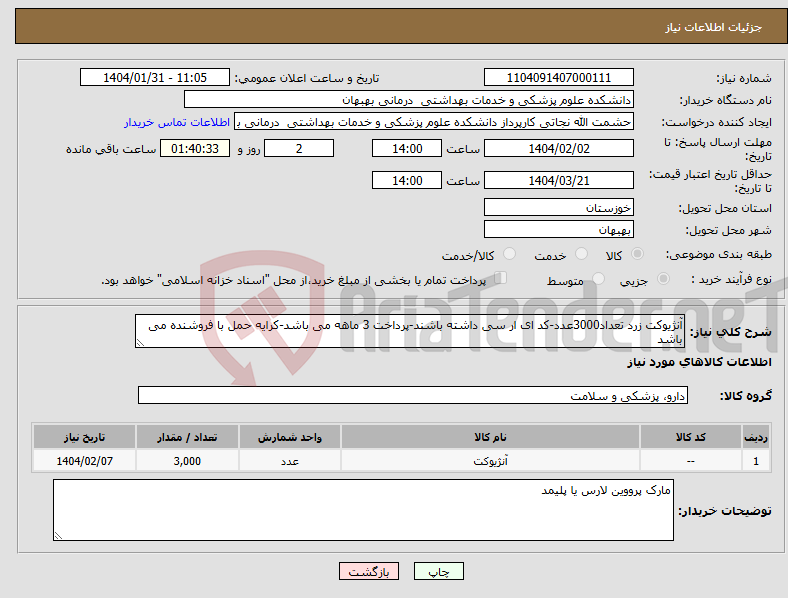This screenshot has width=788, height=598.
Task: Click the price validity date 1404/03/21
Action: point(559,180)
